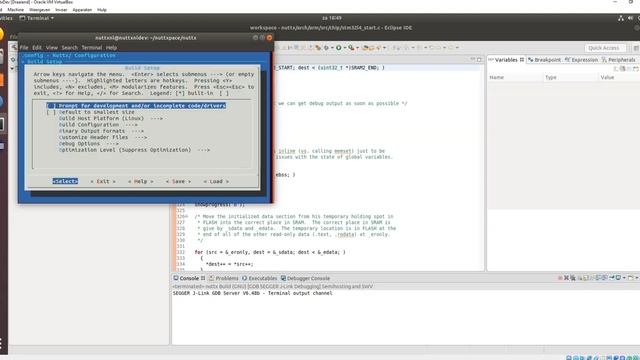The height and width of the screenshot is (360, 640).
Task: Click Remove Launch icon in Console toolbar
Action: [x=567, y=278]
